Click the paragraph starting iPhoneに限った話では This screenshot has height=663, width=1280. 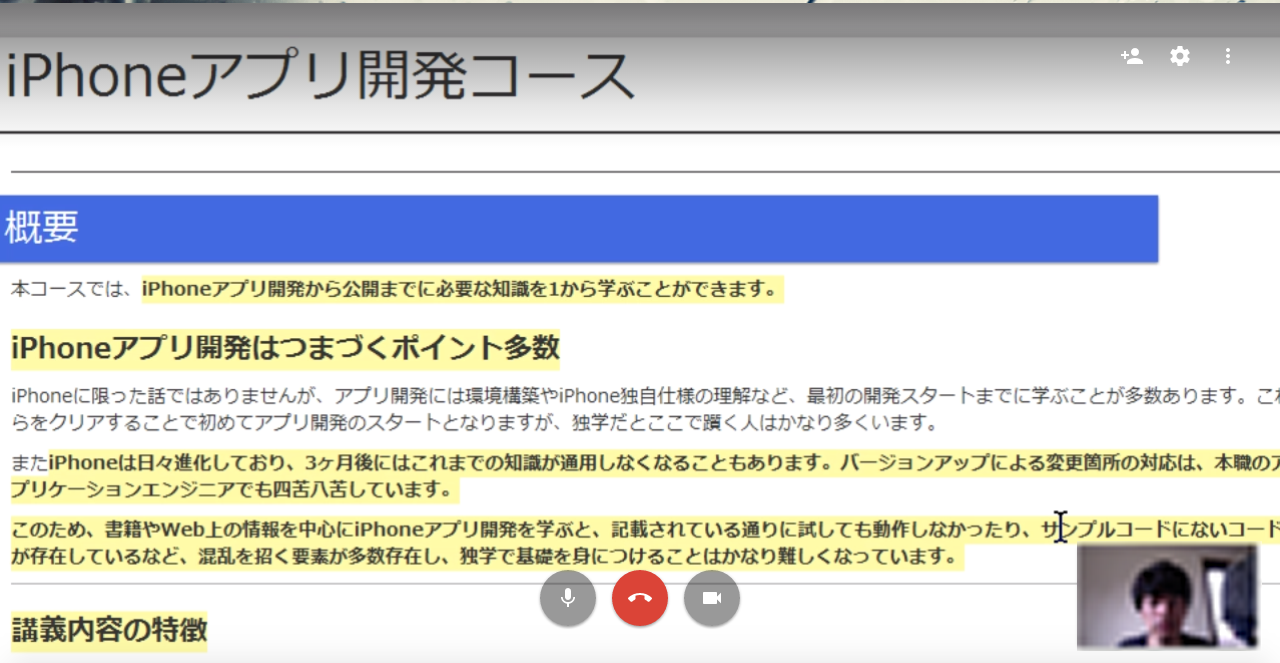[x=645, y=409]
